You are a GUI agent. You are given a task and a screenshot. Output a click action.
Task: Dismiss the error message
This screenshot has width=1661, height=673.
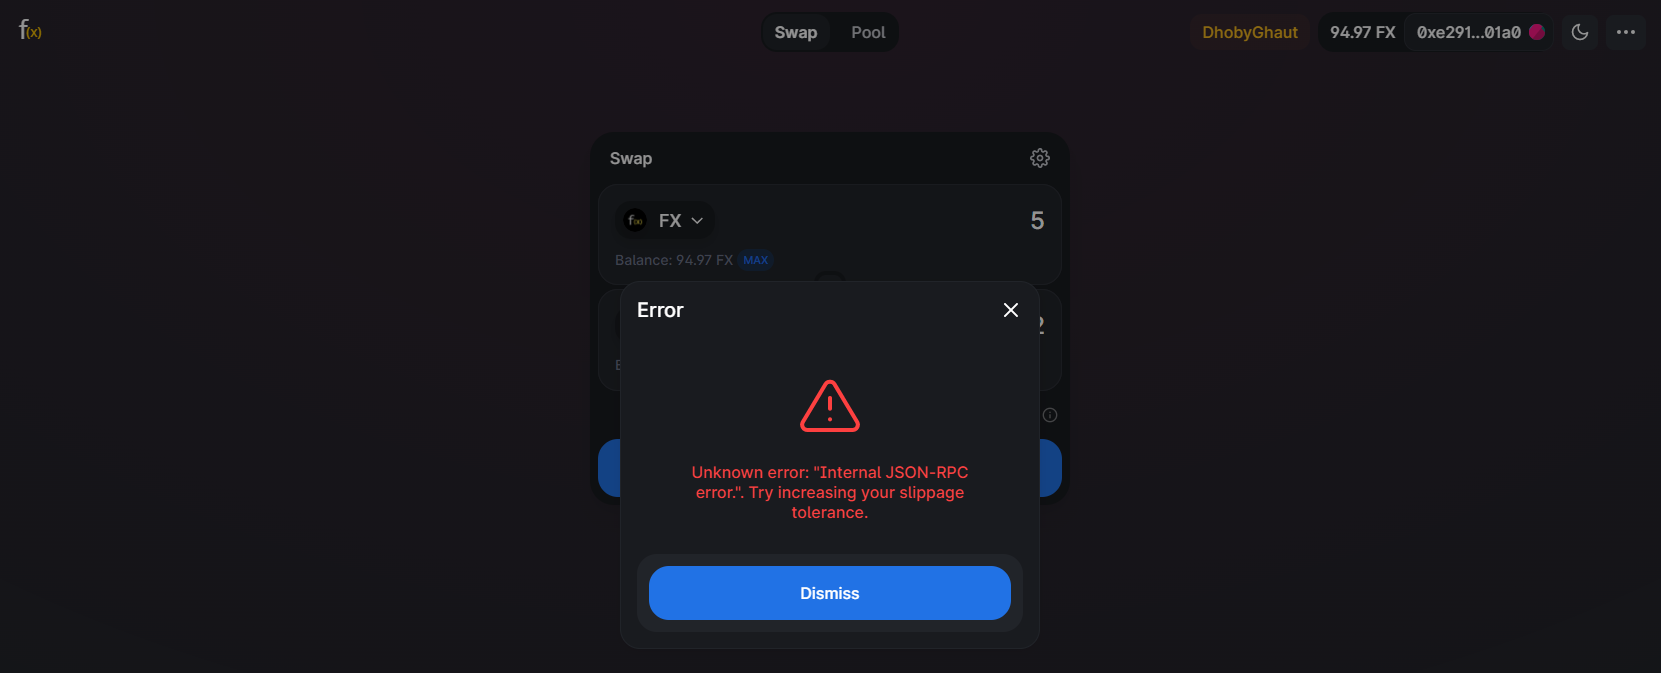pyautogui.click(x=830, y=593)
